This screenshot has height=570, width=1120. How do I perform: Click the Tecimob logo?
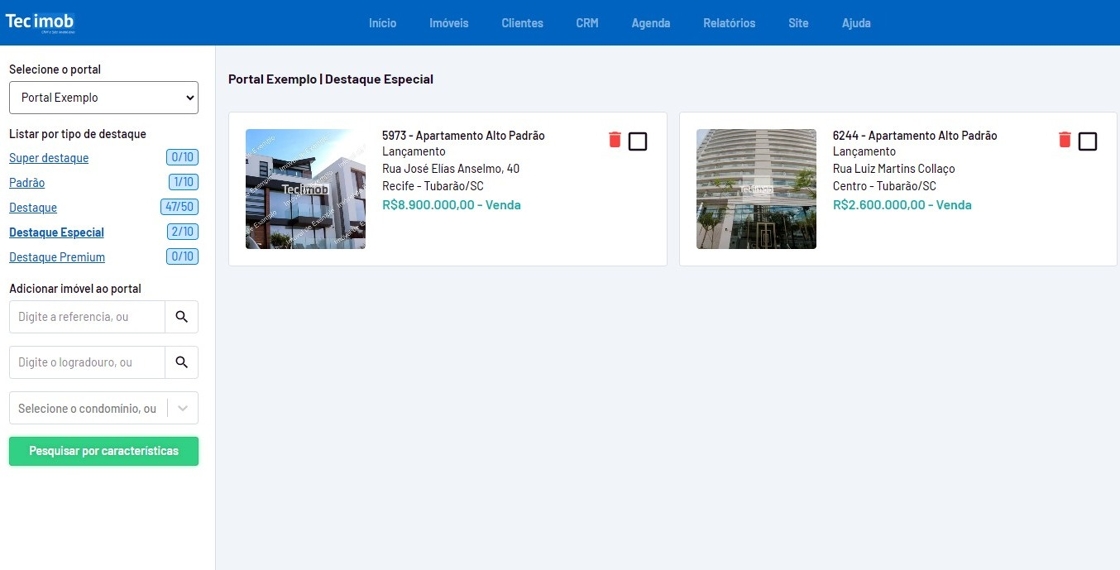click(x=40, y=22)
